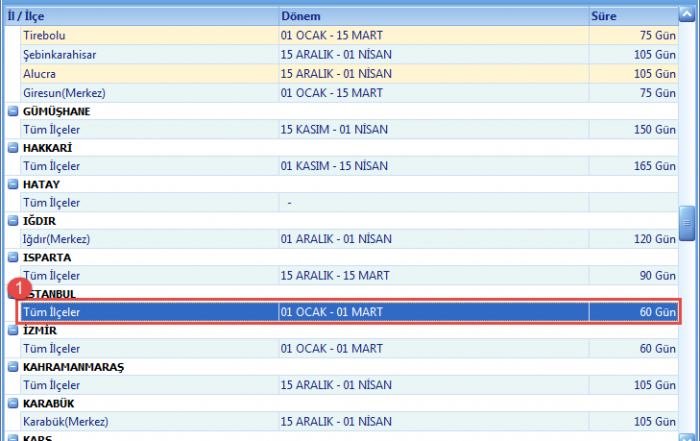Collapse the KAHRAMANMARAŞ province group

[13, 367]
